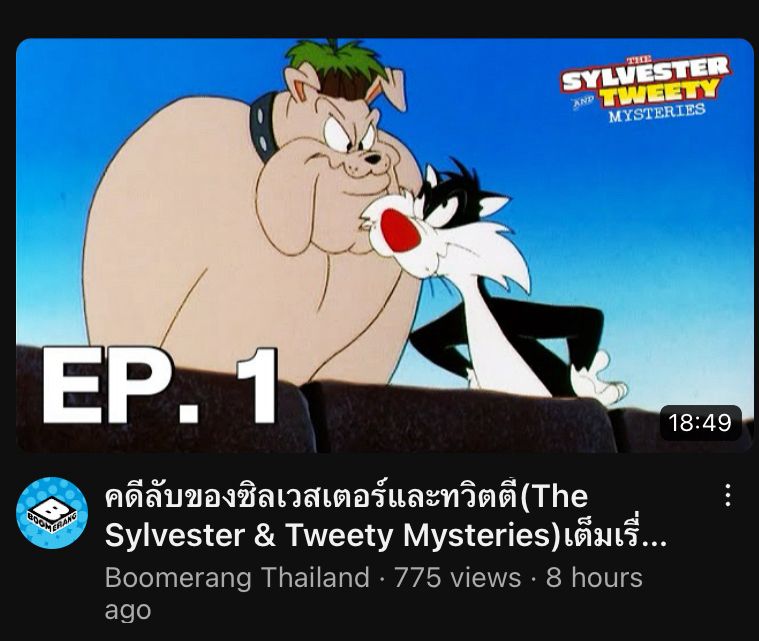This screenshot has width=759, height=641.
Task: Click Sylvester's red nose
Action: coord(400,230)
